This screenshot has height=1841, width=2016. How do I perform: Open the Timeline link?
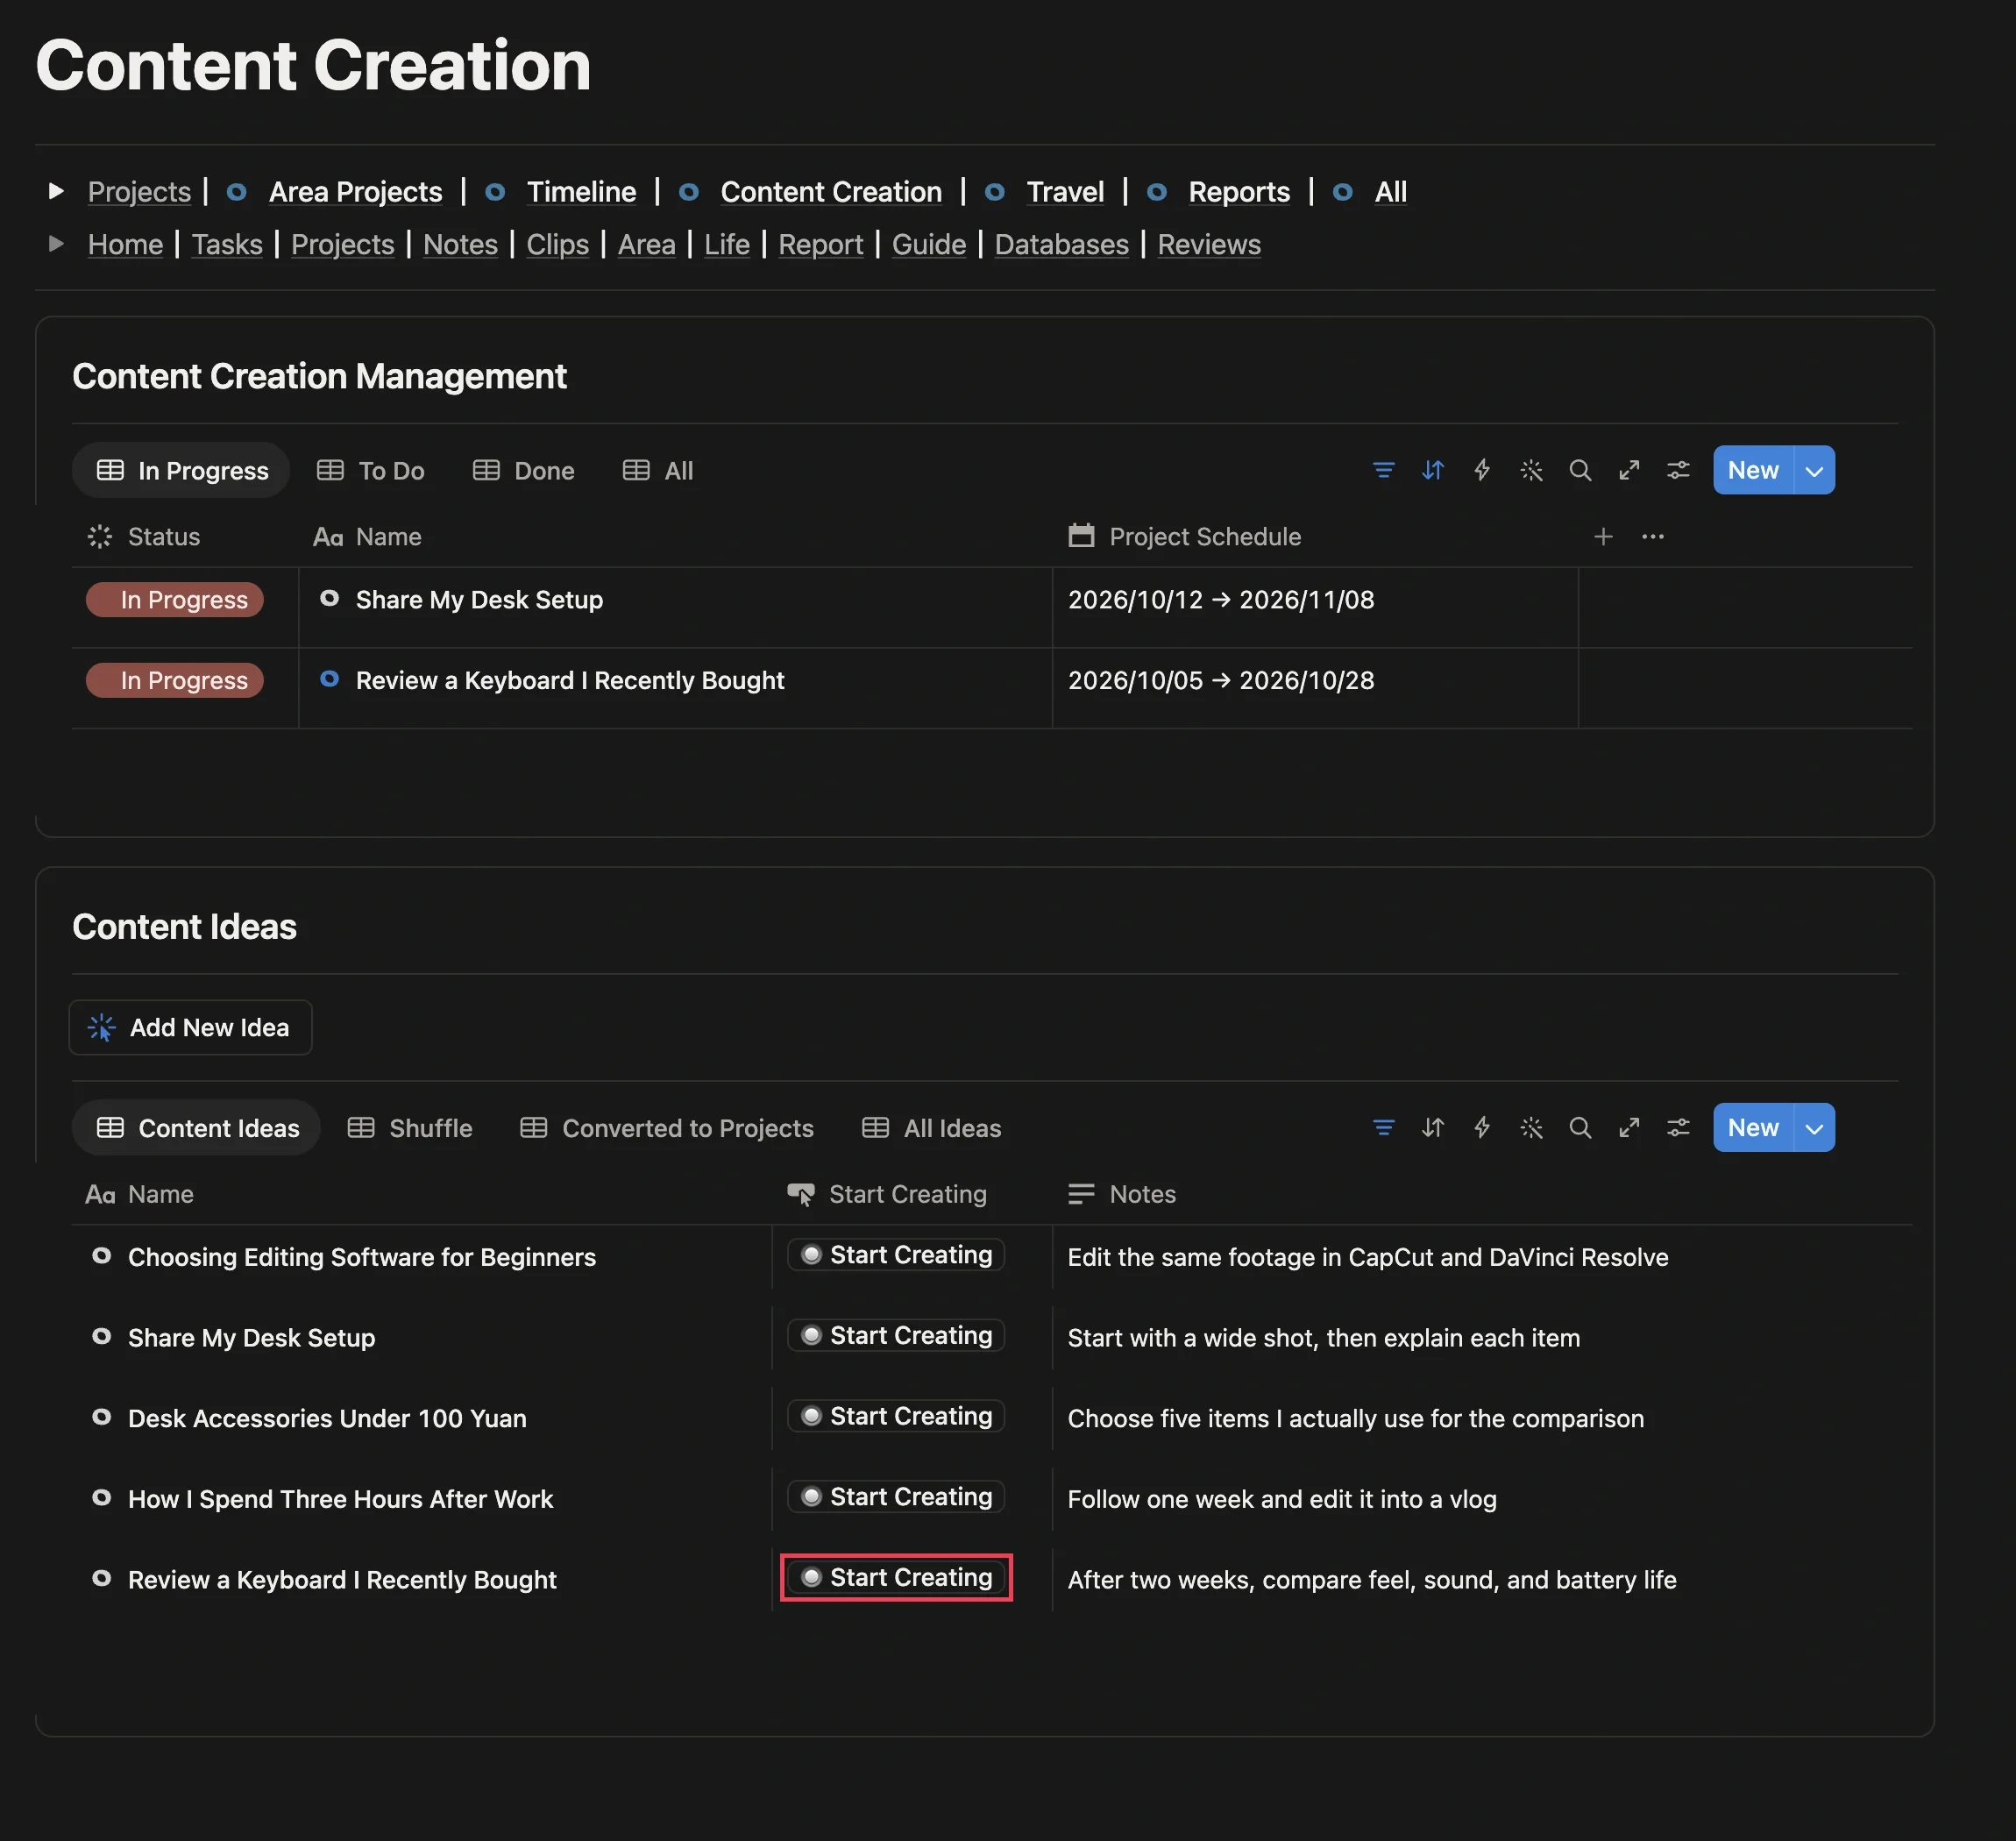click(581, 191)
